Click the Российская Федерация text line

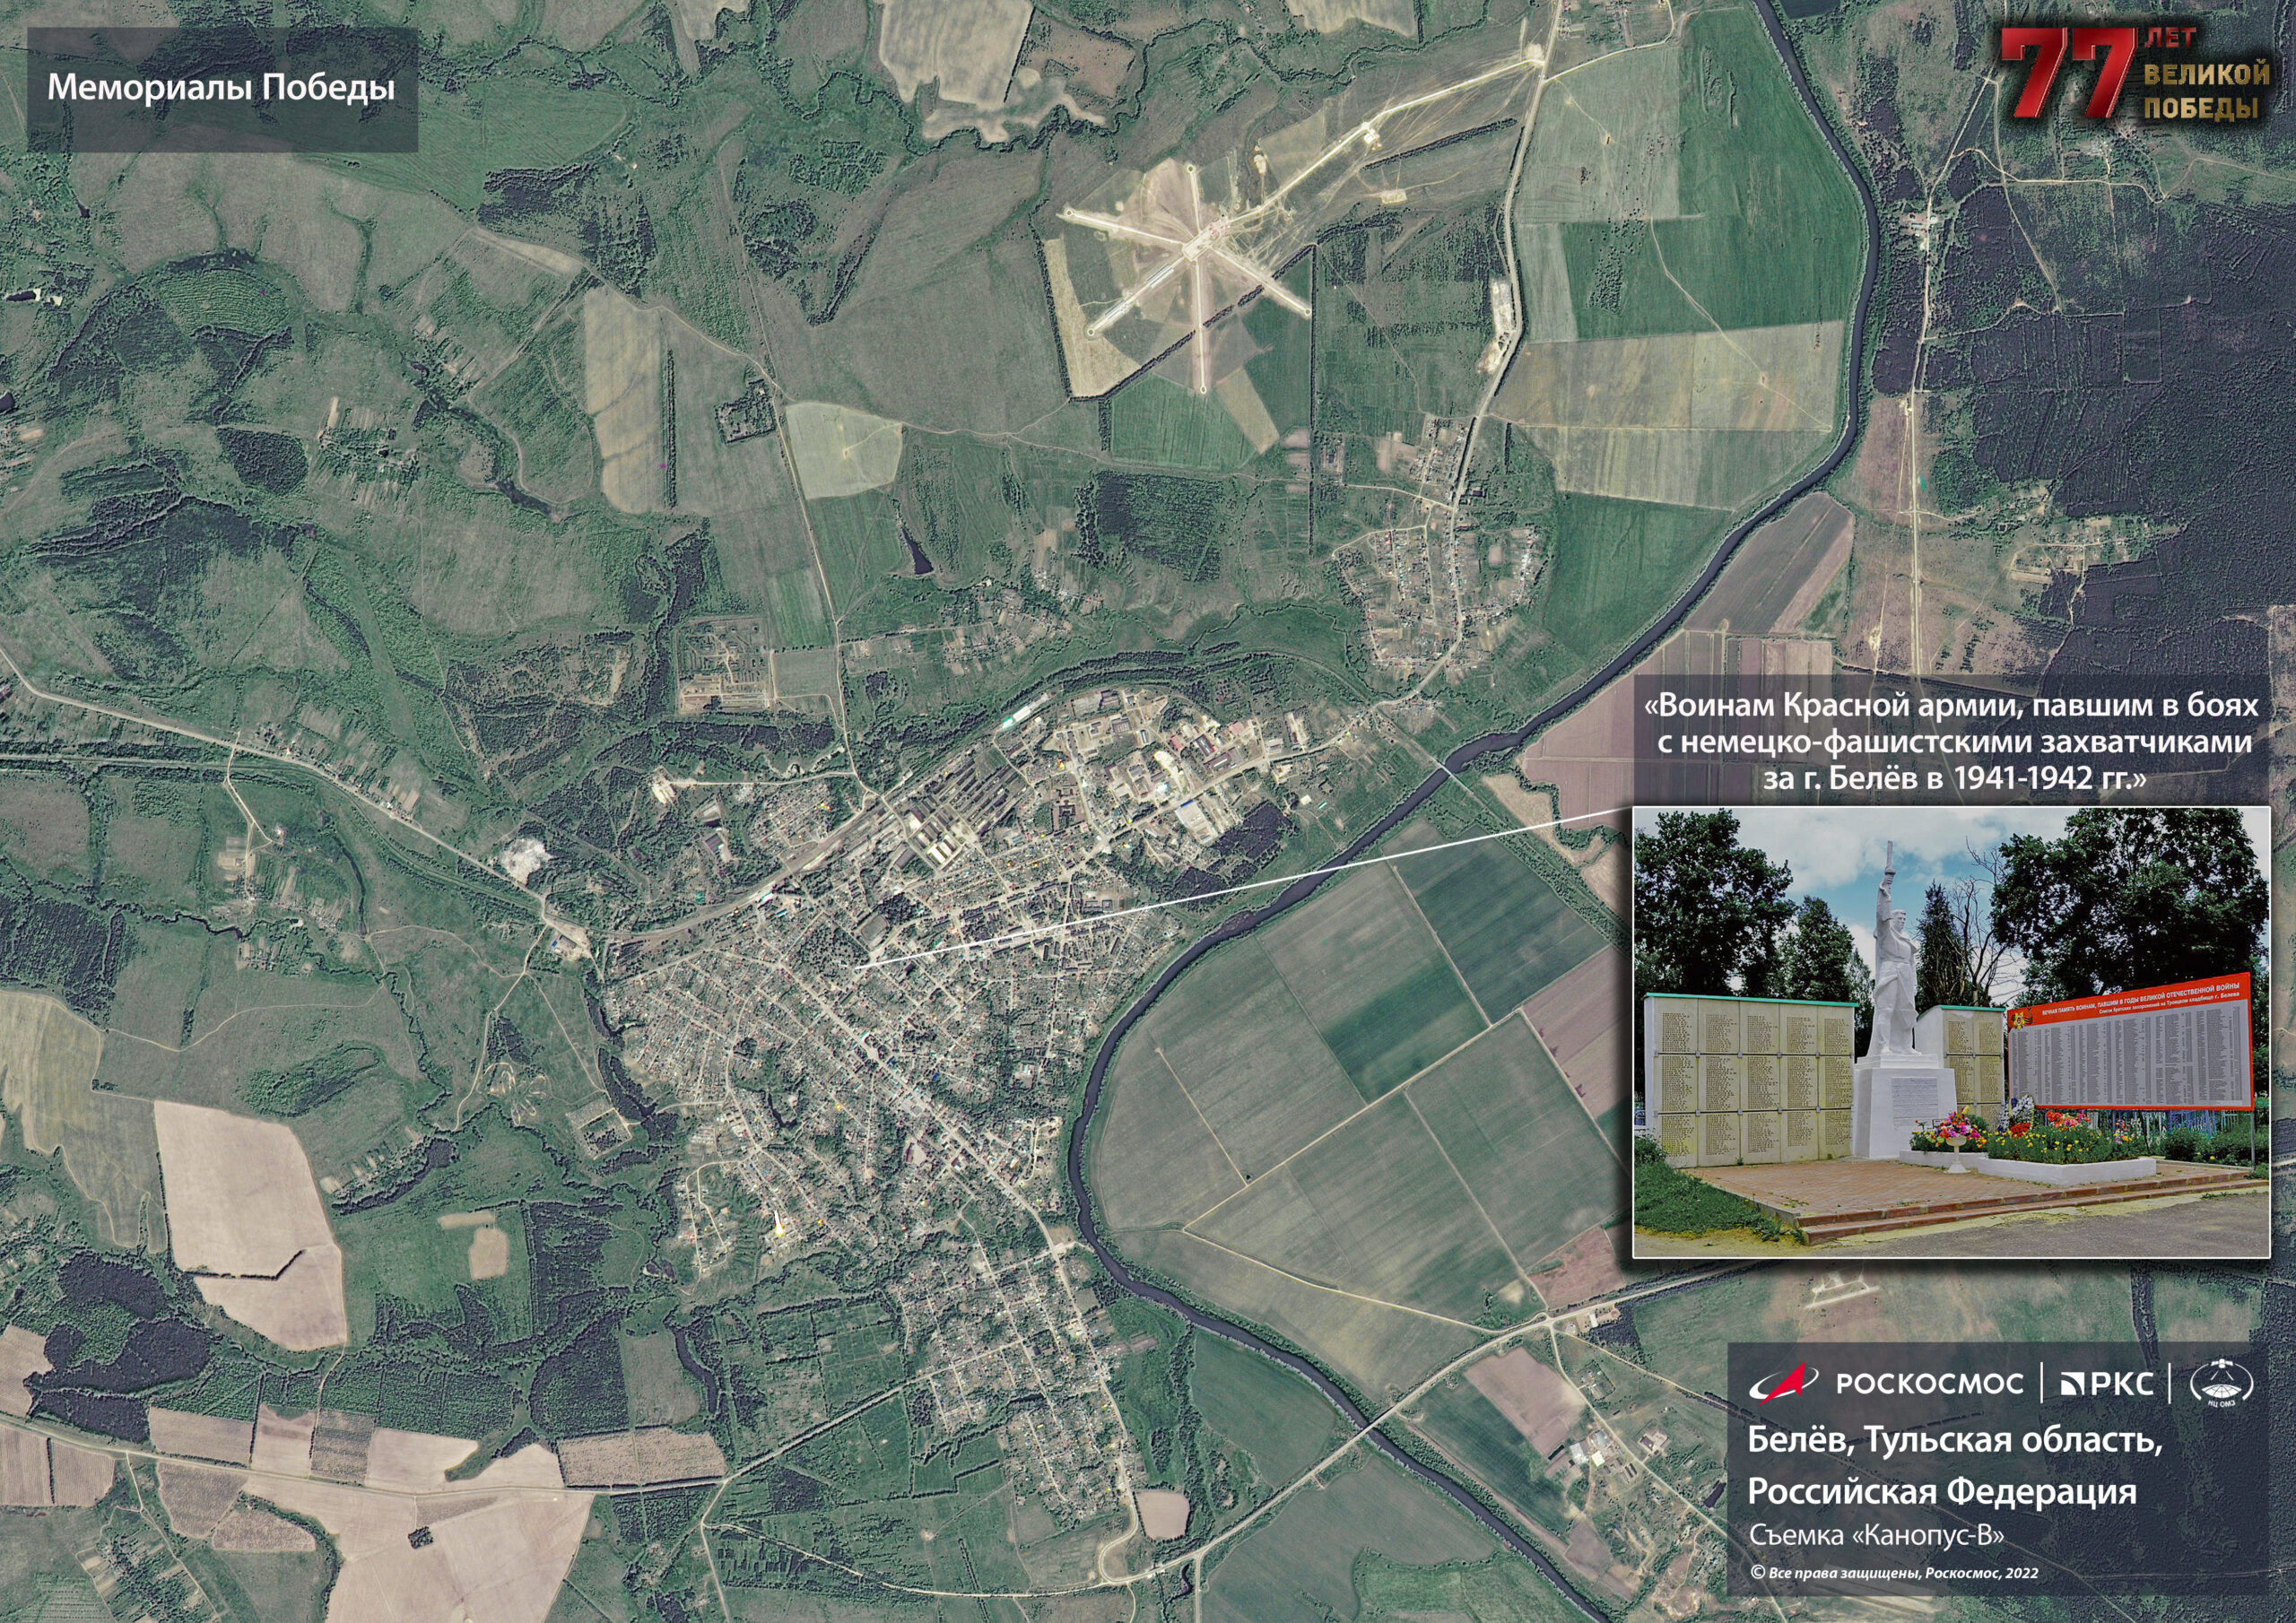point(1941,1491)
